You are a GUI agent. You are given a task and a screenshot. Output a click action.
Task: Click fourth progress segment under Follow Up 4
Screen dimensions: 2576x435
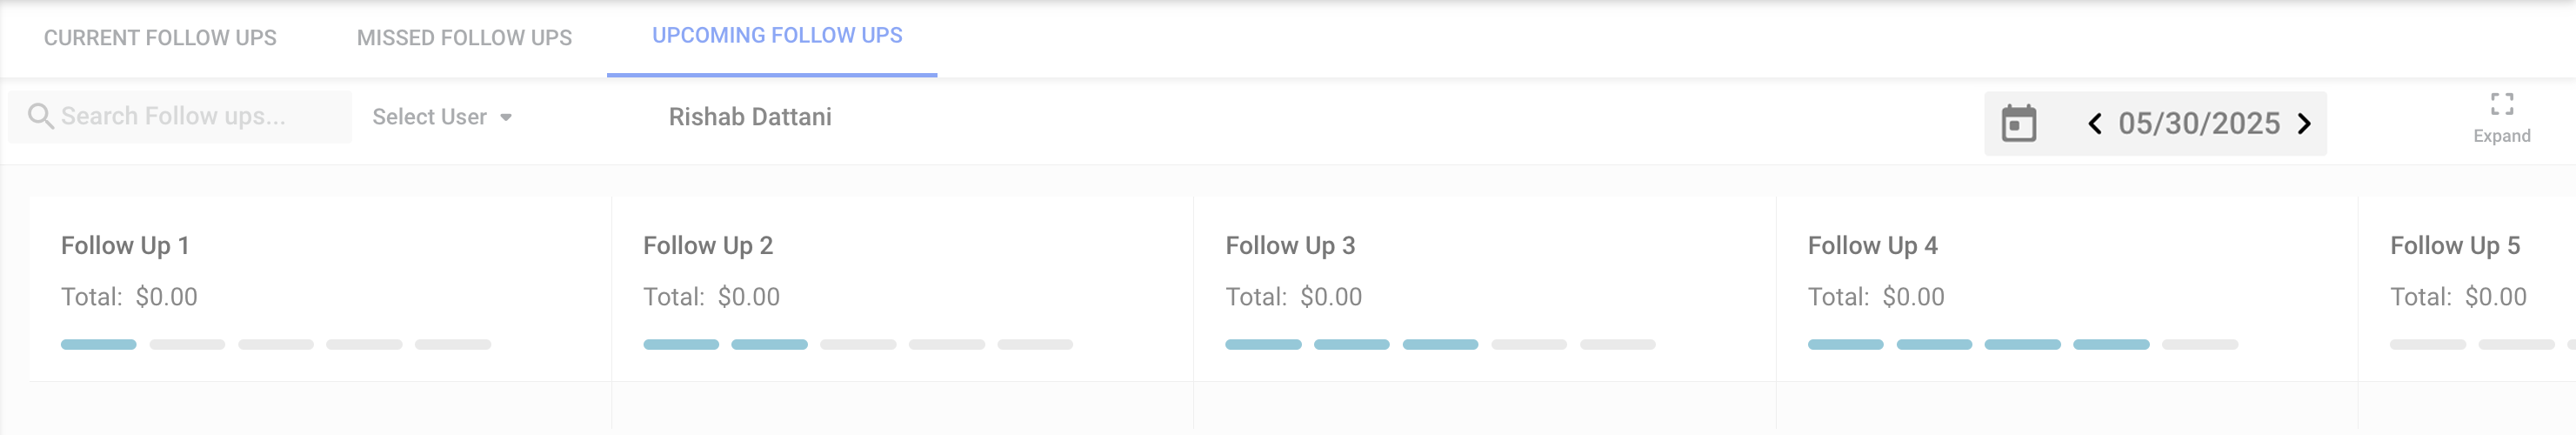[2110, 345]
